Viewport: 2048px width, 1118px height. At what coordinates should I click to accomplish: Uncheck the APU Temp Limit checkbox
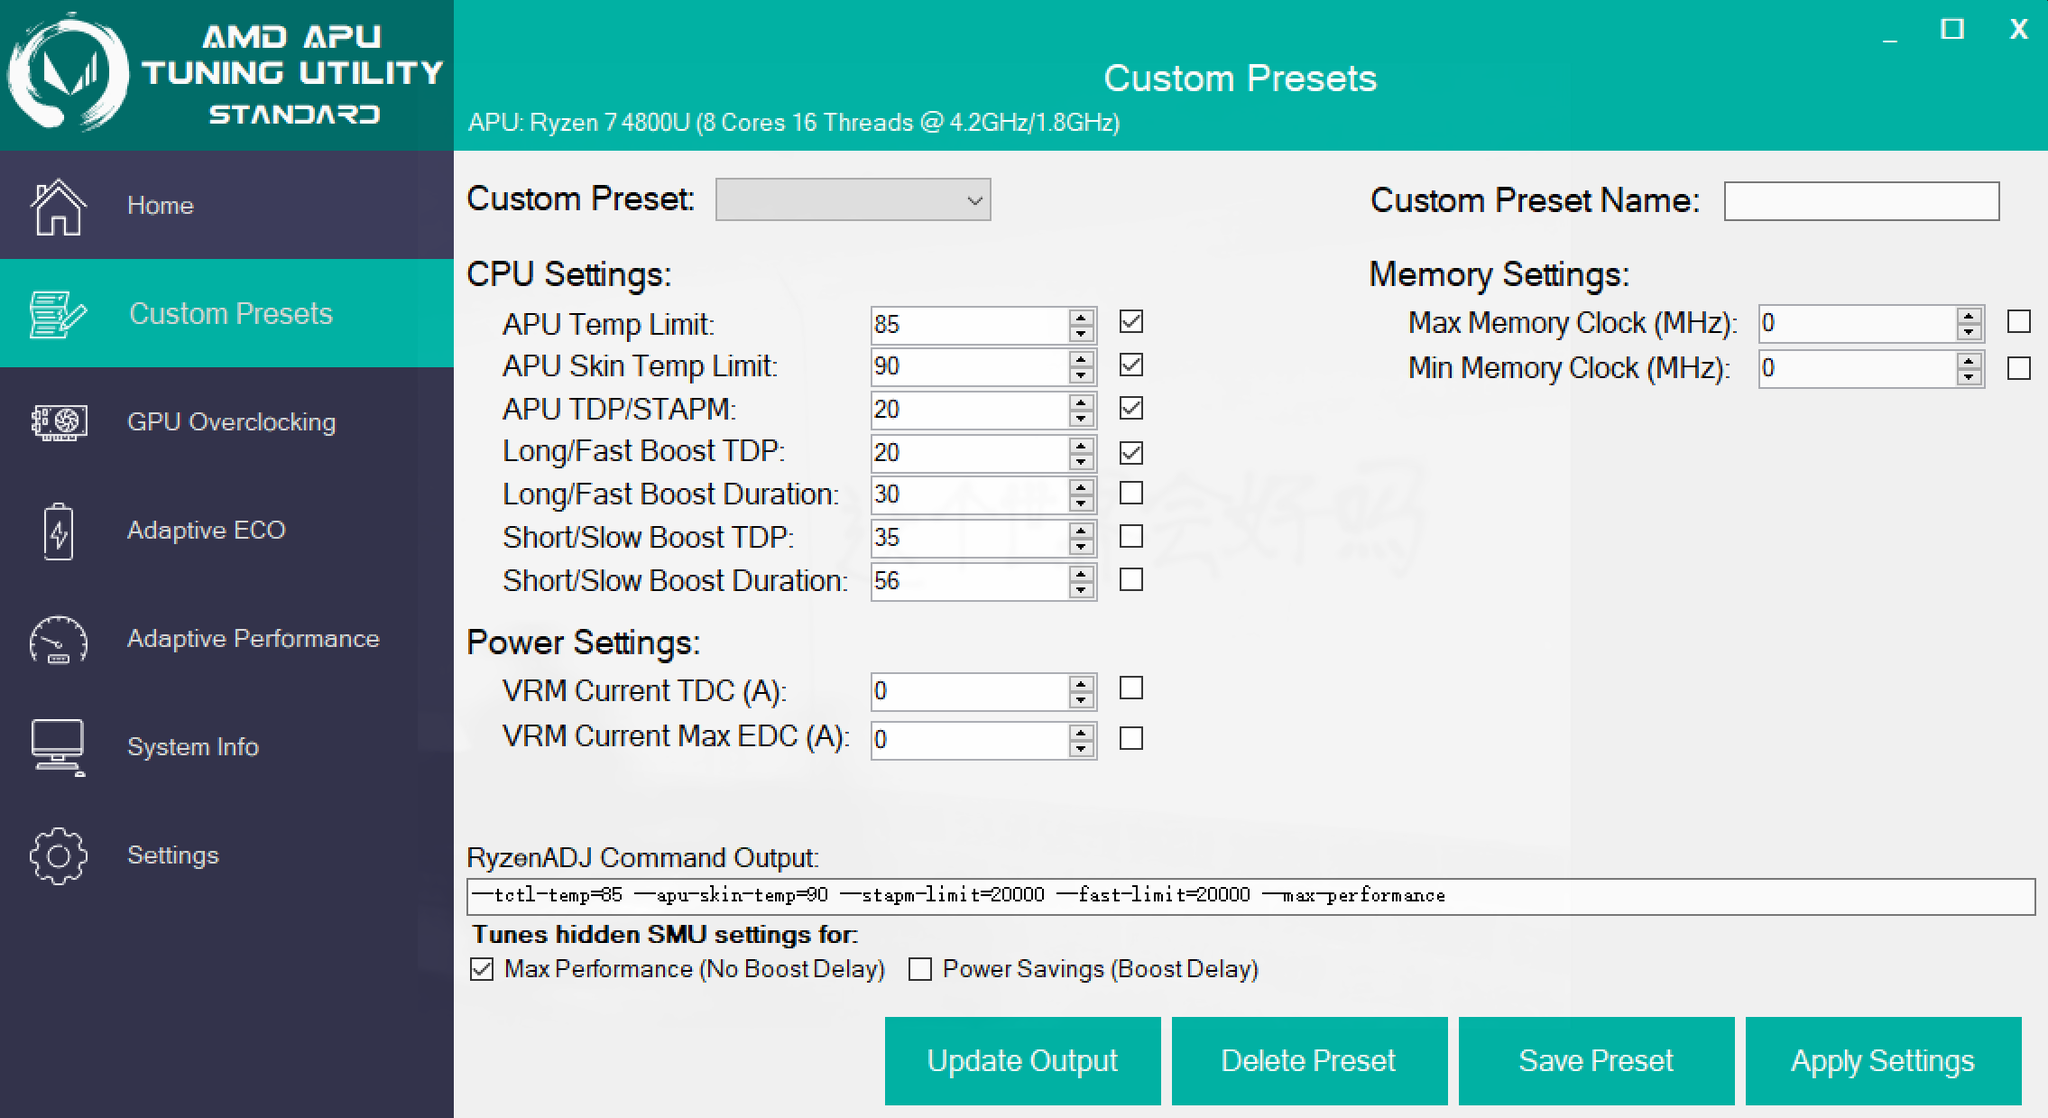pyautogui.click(x=1131, y=321)
